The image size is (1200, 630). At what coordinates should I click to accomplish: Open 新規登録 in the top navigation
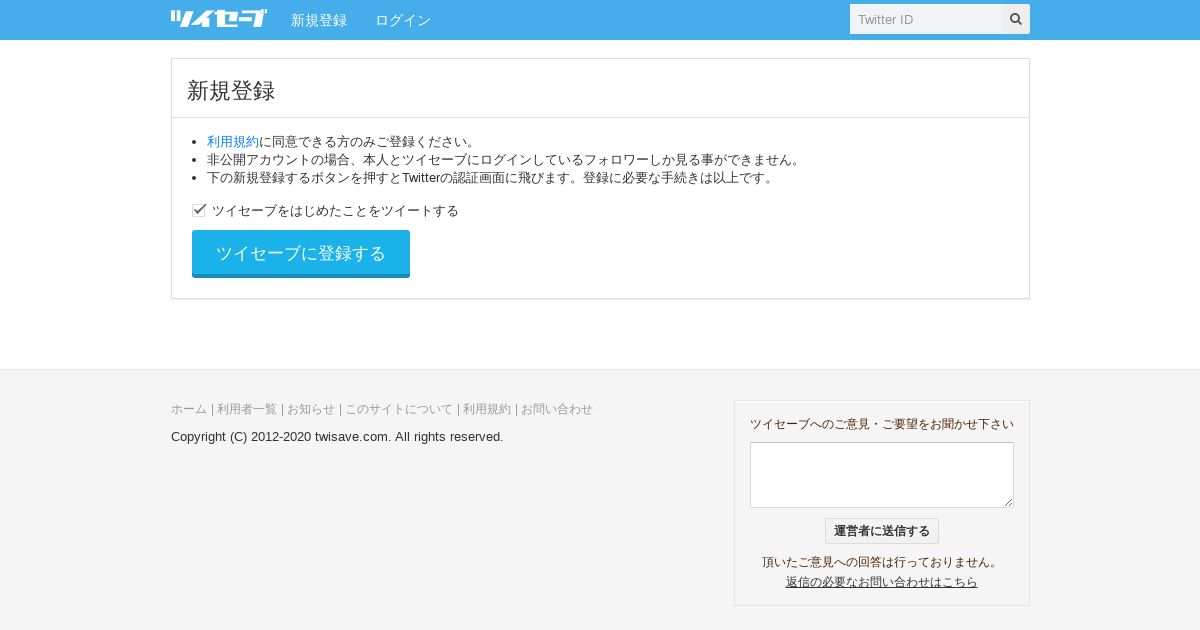(x=319, y=20)
